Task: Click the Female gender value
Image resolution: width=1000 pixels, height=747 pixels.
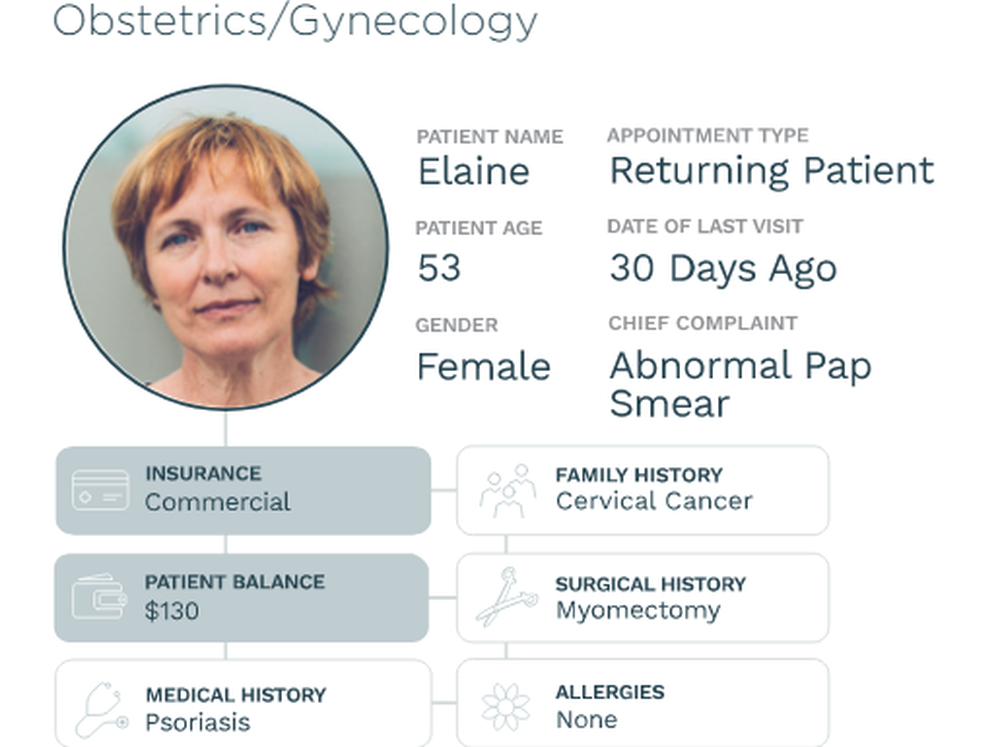Action: (484, 367)
